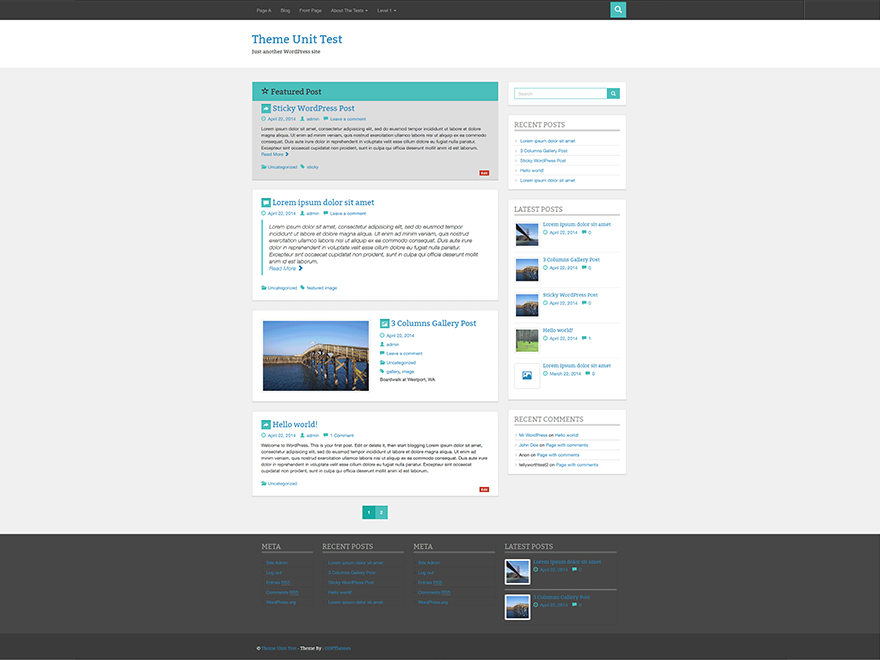Viewport: 880px width, 660px height.
Task: Click the 1 Comment link on Hello world!
Action: pos(340,435)
